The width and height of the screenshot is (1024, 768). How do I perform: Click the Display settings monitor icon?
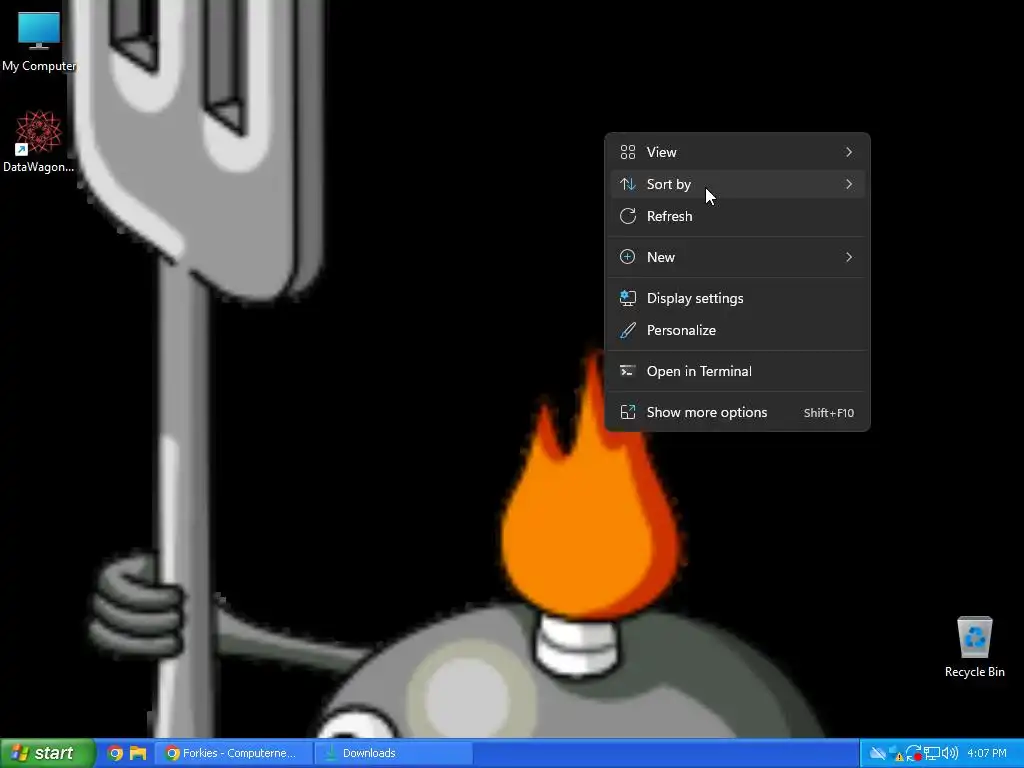pos(628,298)
